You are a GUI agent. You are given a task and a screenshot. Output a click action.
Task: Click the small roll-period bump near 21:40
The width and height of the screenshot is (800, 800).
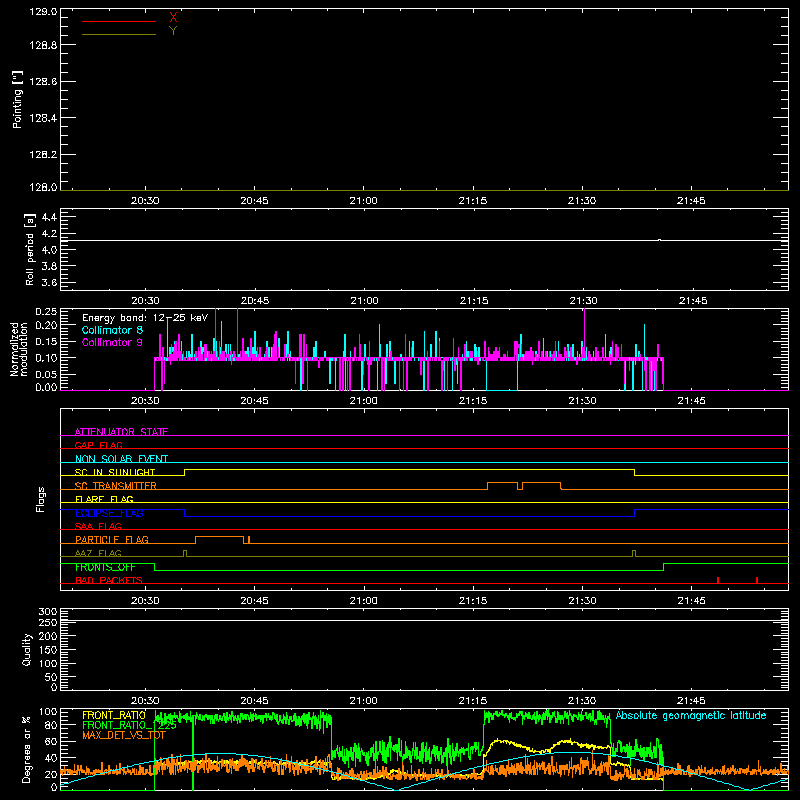click(660, 240)
